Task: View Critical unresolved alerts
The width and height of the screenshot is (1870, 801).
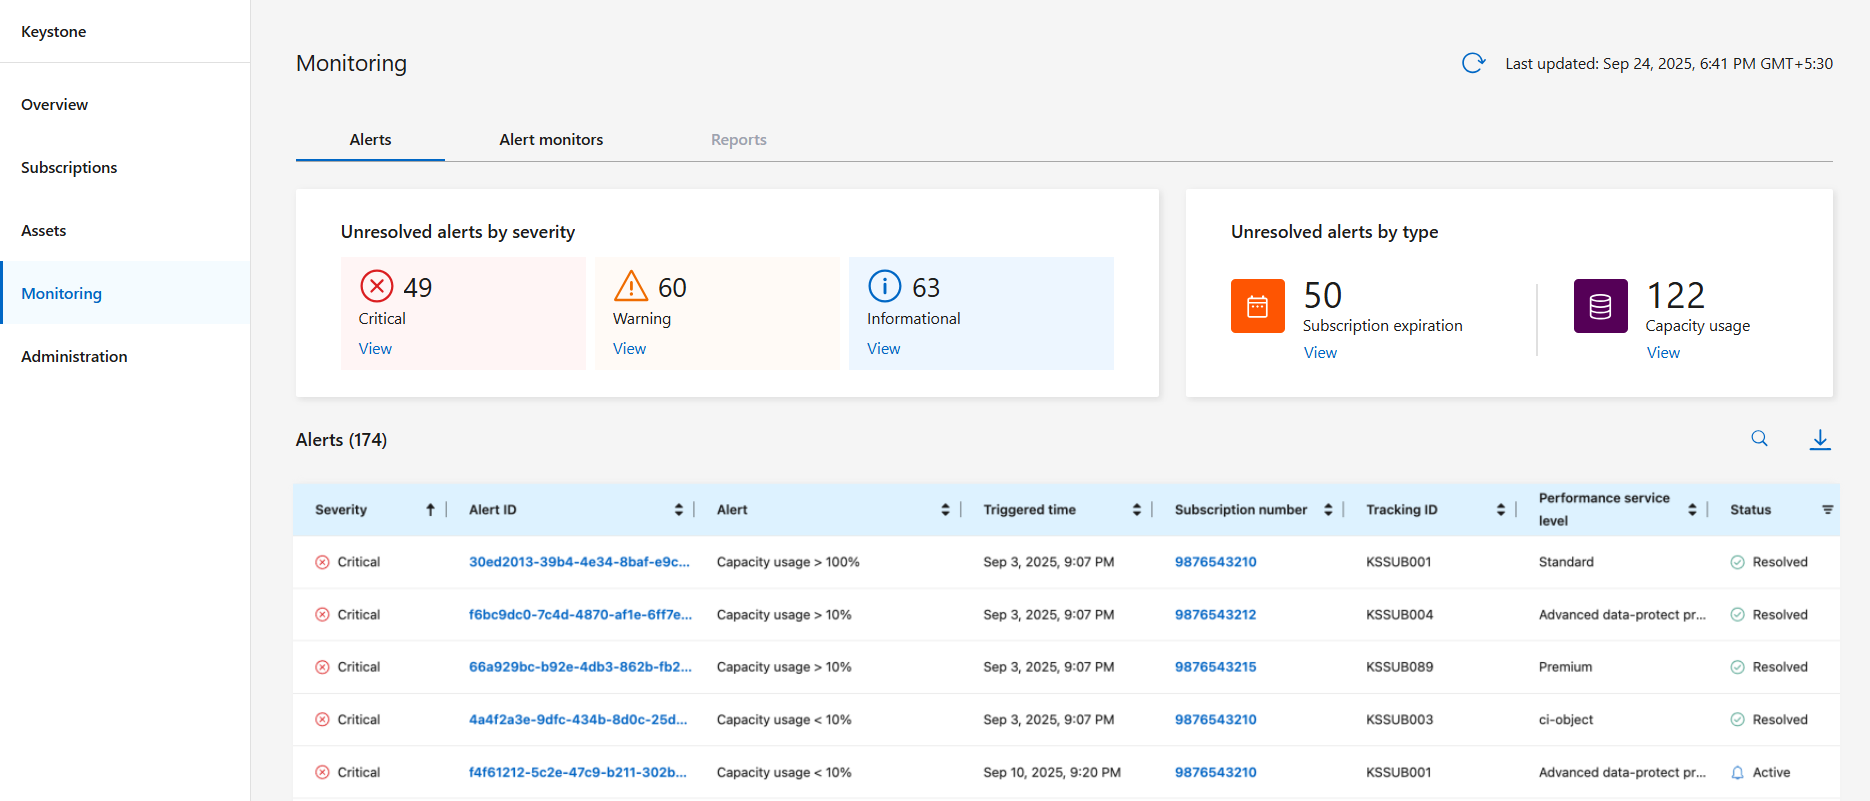Action: pyautogui.click(x=375, y=349)
